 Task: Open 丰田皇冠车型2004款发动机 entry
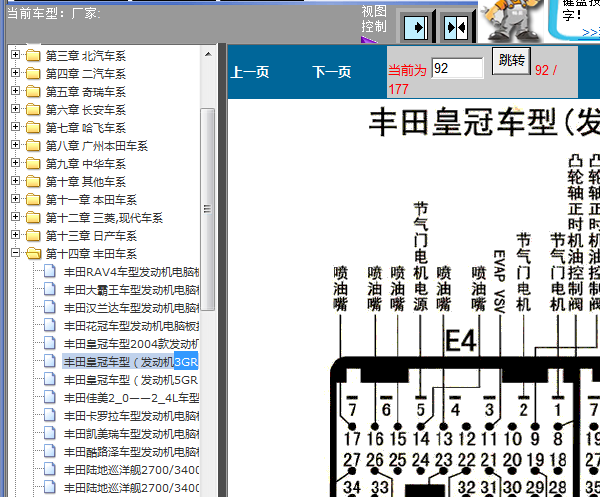click(x=131, y=344)
